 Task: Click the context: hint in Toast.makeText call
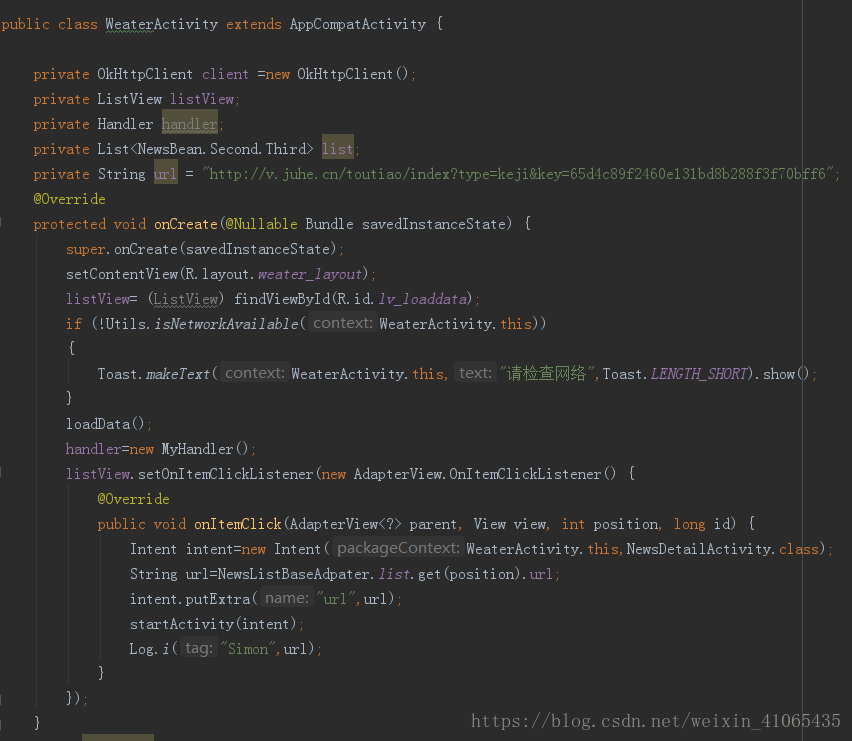tap(254, 374)
